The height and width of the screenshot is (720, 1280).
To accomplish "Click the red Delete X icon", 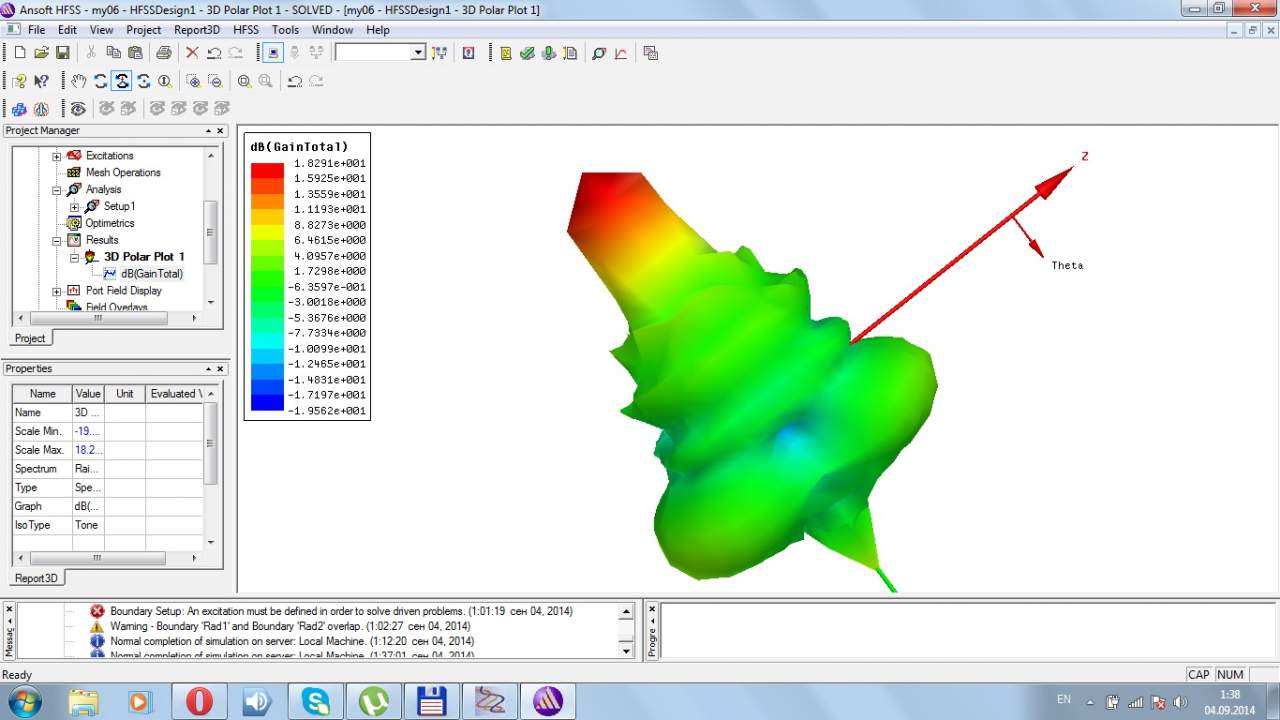I will (192, 53).
